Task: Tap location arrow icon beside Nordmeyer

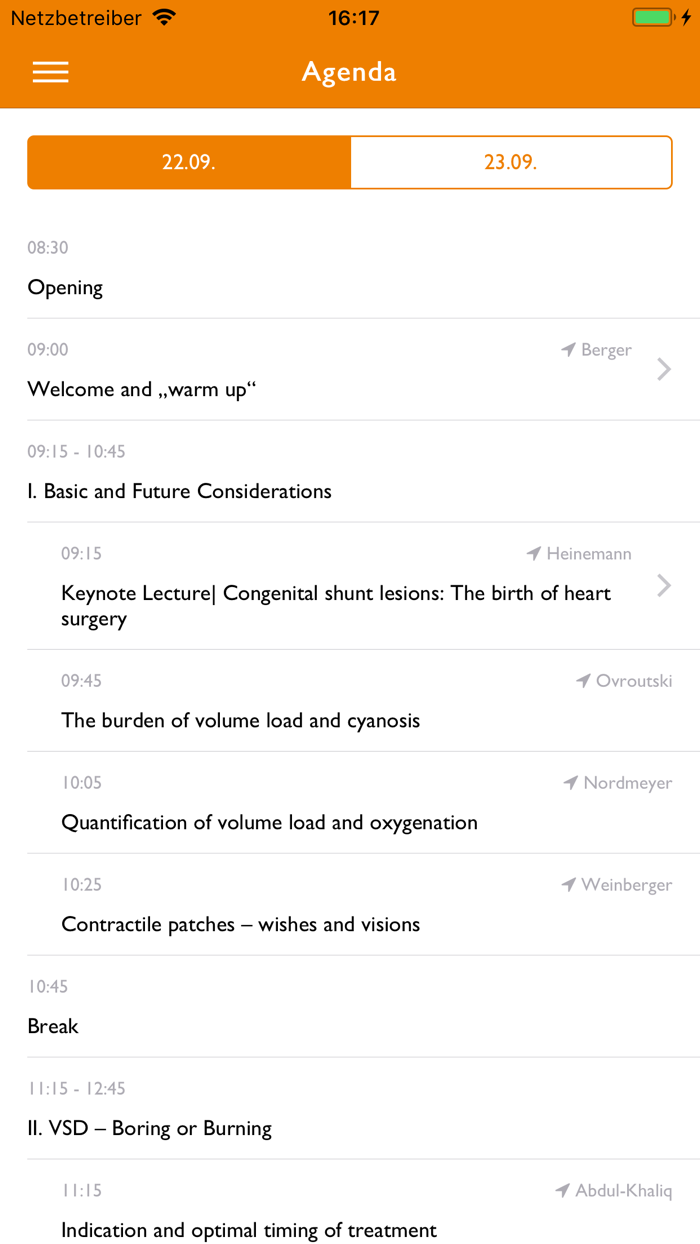Action: pos(571,783)
